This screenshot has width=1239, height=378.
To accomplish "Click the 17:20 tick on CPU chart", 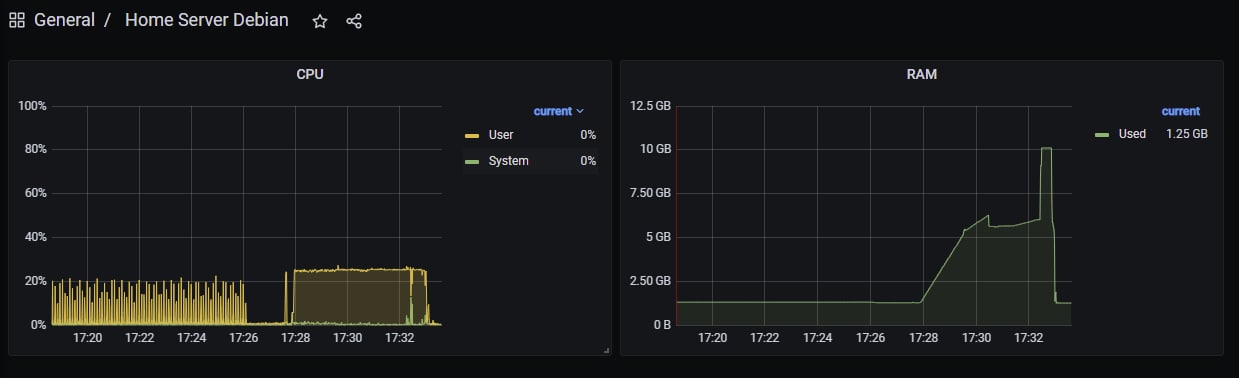I will click(88, 338).
